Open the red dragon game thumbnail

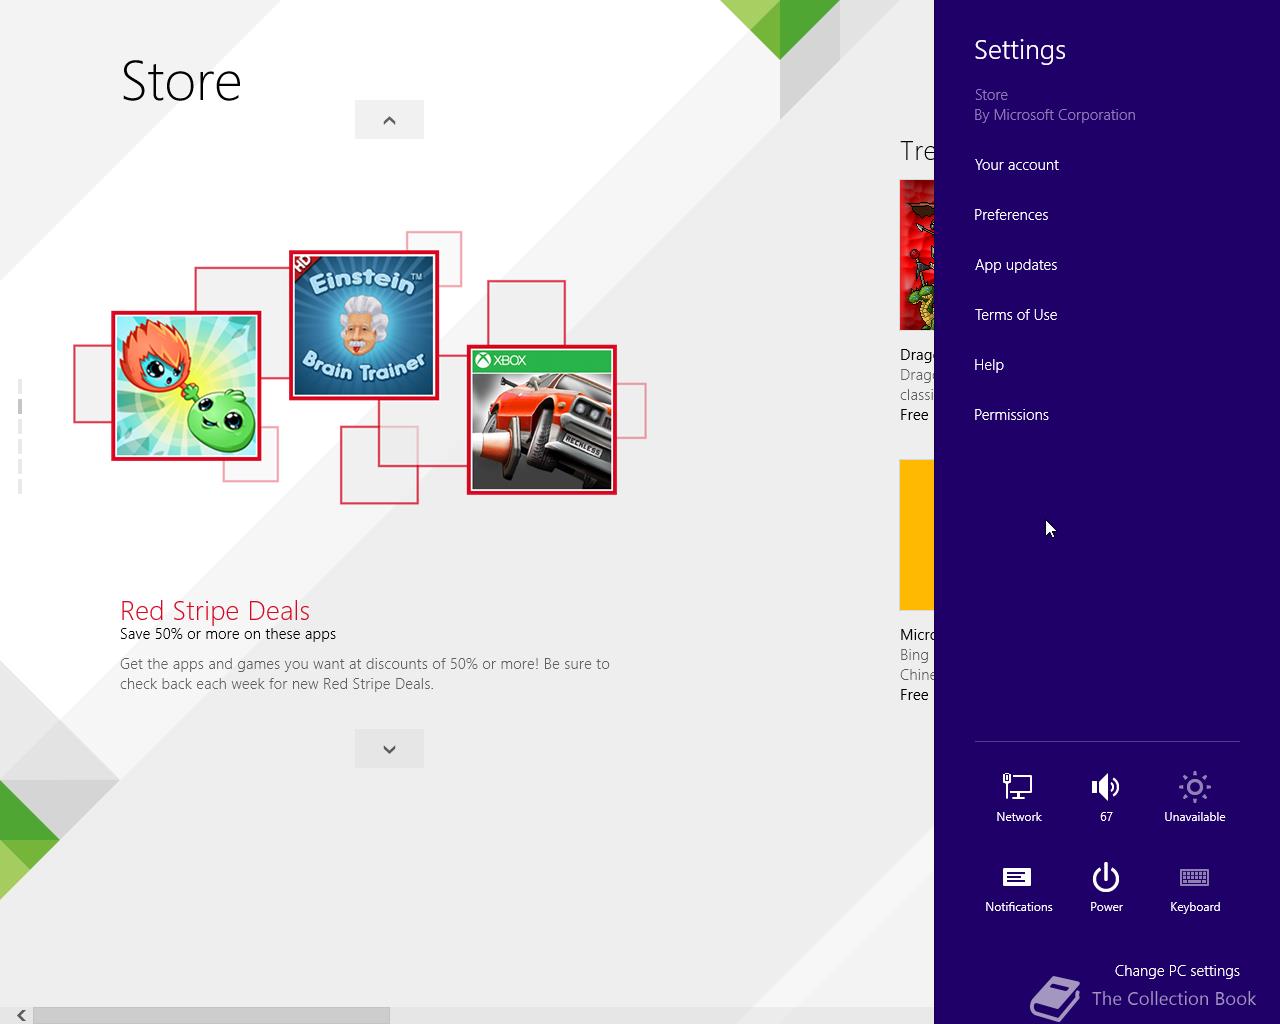(917, 255)
